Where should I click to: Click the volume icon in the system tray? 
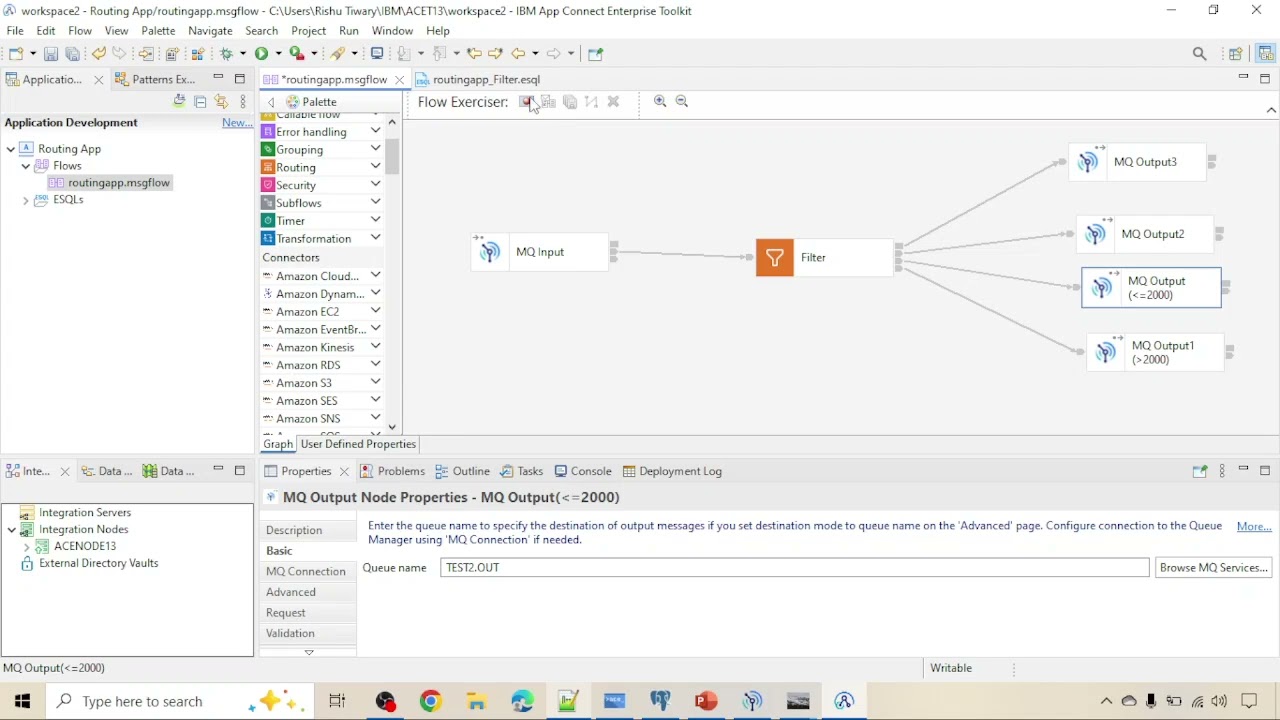click(1219, 701)
